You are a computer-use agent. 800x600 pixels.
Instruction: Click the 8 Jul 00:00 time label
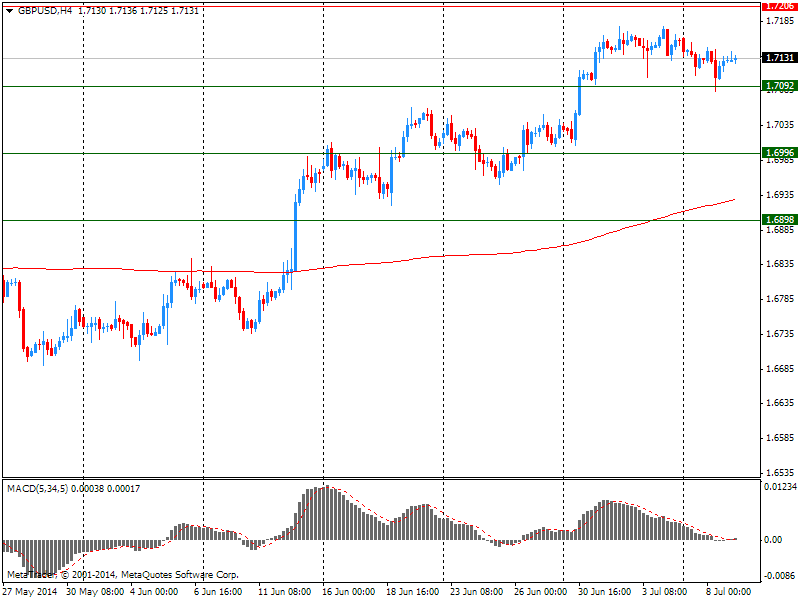tap(729, 592)
